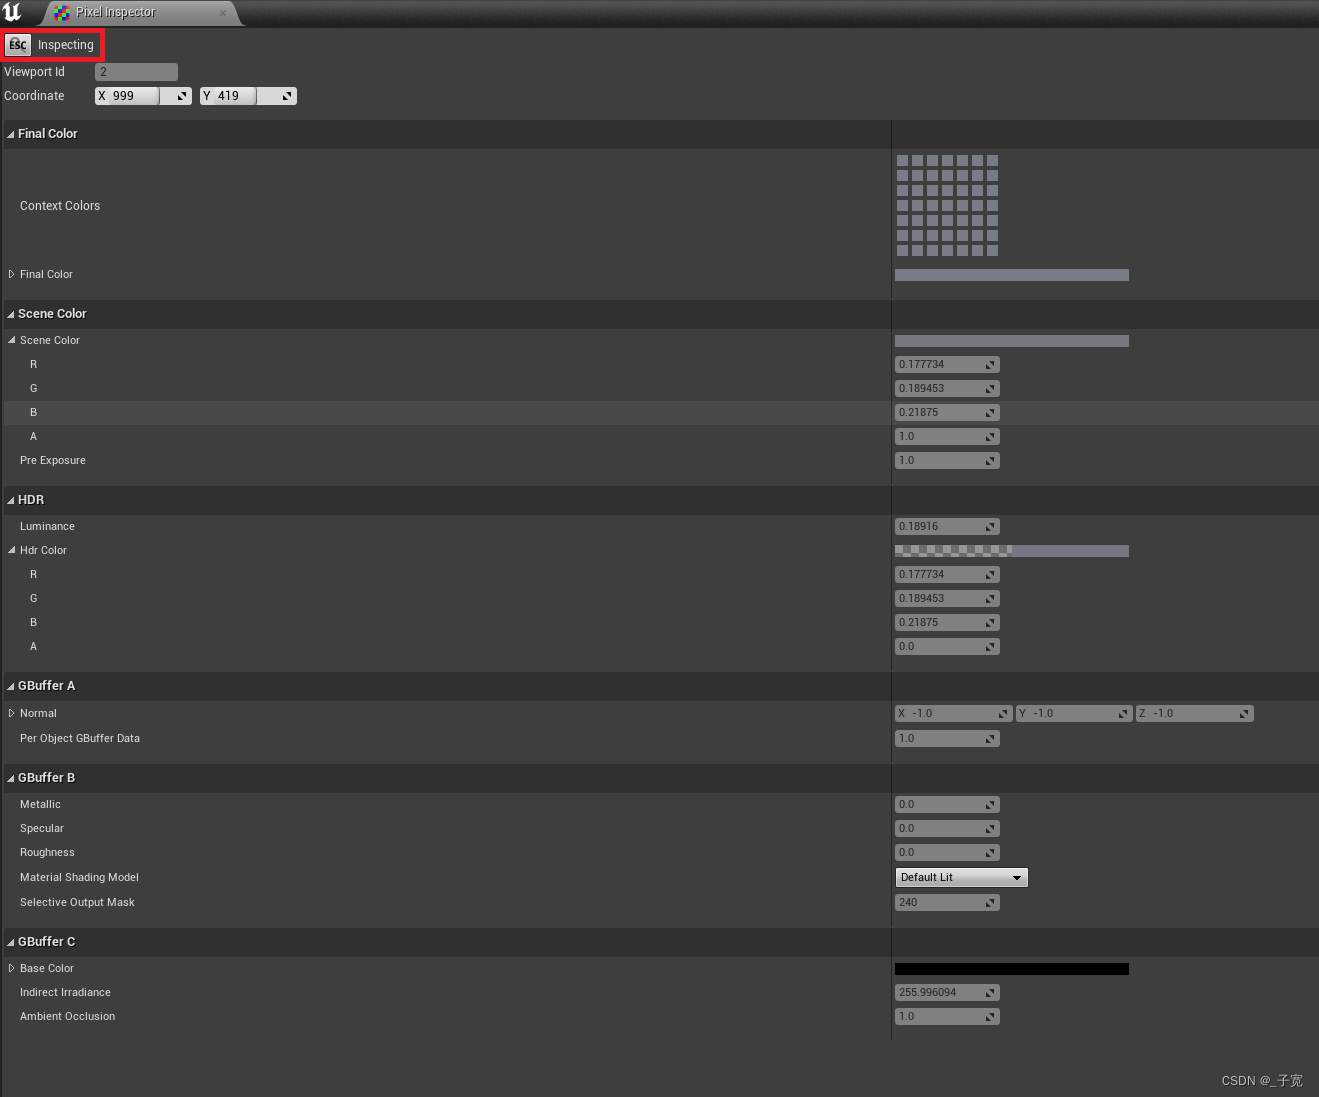The width and height of the screenshot is (1319, 1097).
Task: Click the Specular value field
Action: tap(947, 829)
